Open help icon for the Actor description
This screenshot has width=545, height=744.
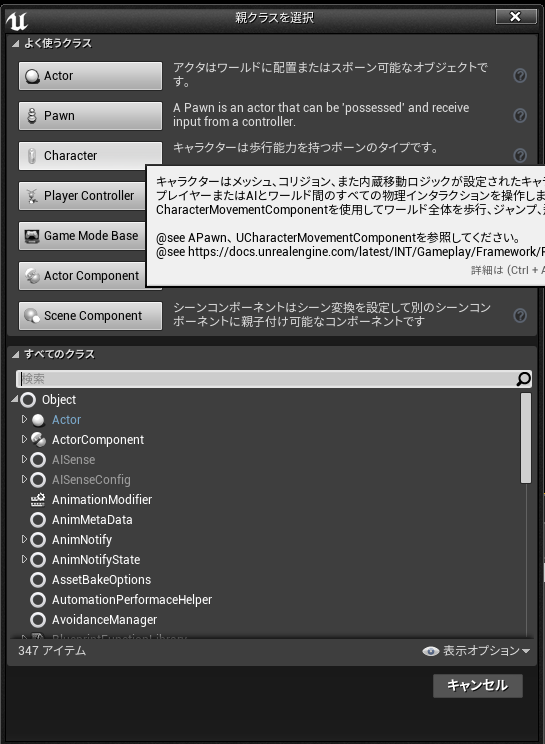coord(520,75)
